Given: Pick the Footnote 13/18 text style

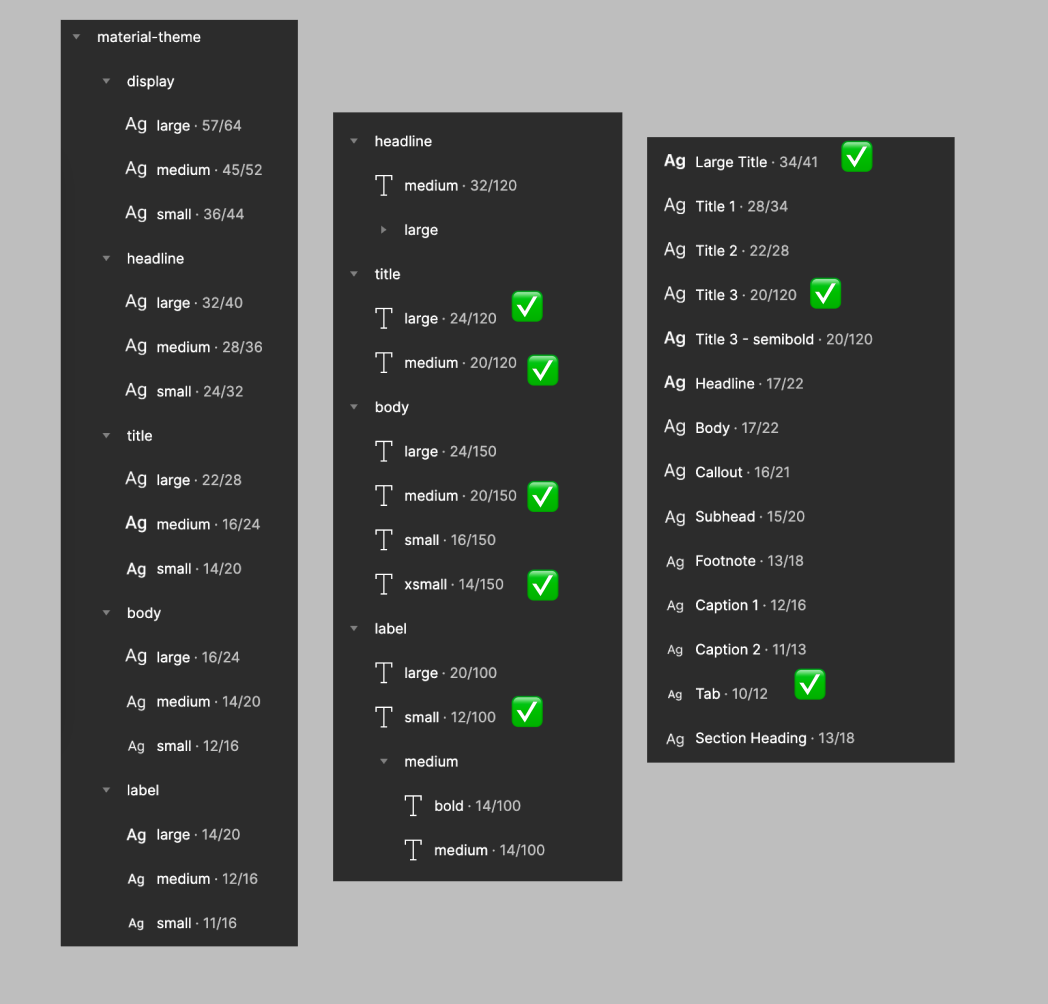Looking at the screenshot, I should [749, 561].
